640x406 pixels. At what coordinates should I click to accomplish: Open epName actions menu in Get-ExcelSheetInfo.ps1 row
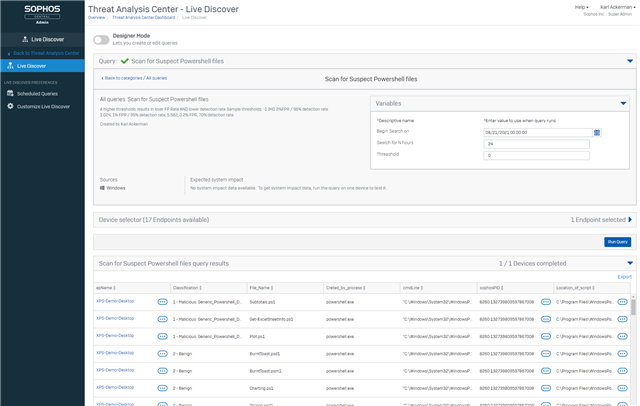click(162, 319)
